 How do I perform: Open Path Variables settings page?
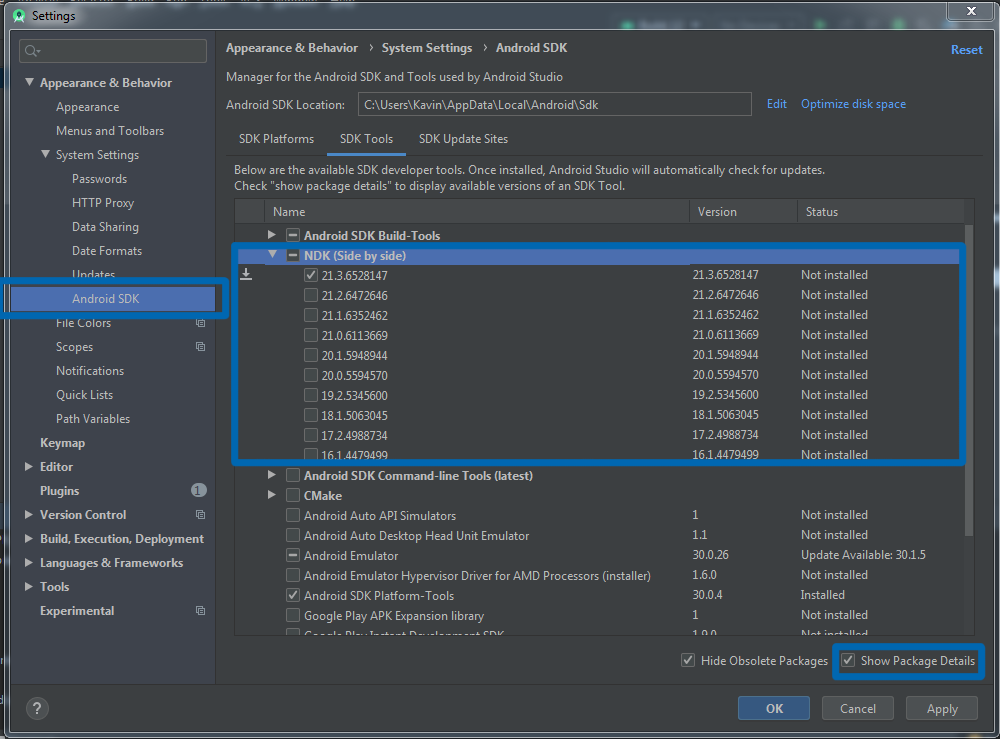coord(92,419)
